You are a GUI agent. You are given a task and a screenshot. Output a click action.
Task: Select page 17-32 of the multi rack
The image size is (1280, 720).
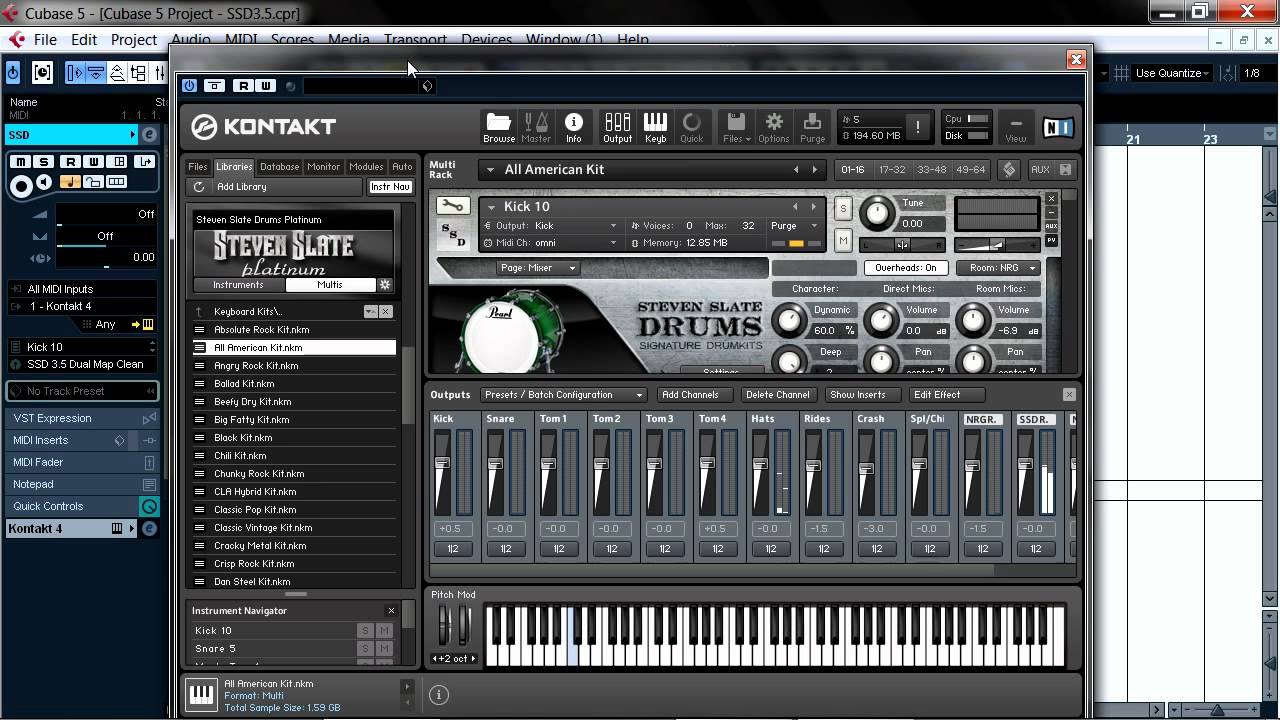tap(892, 170)
